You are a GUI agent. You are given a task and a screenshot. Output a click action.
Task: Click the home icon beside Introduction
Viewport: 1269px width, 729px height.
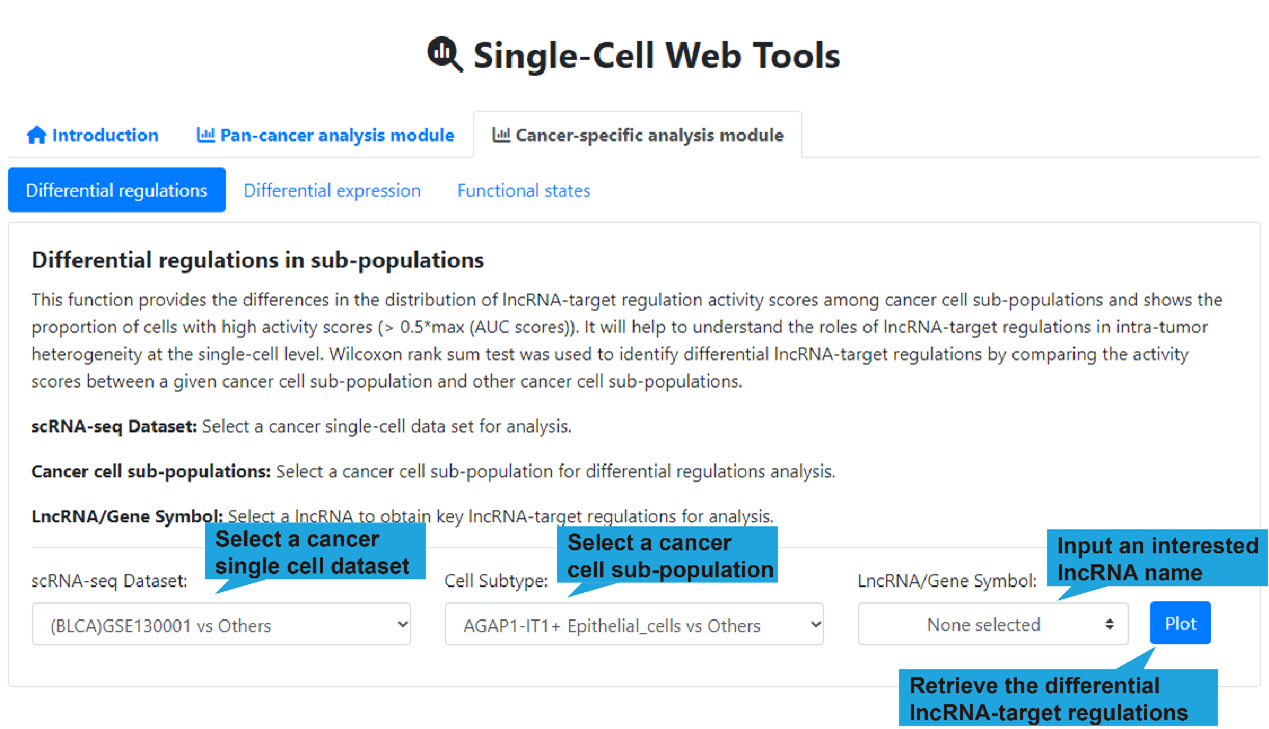(x=37, y=135)
